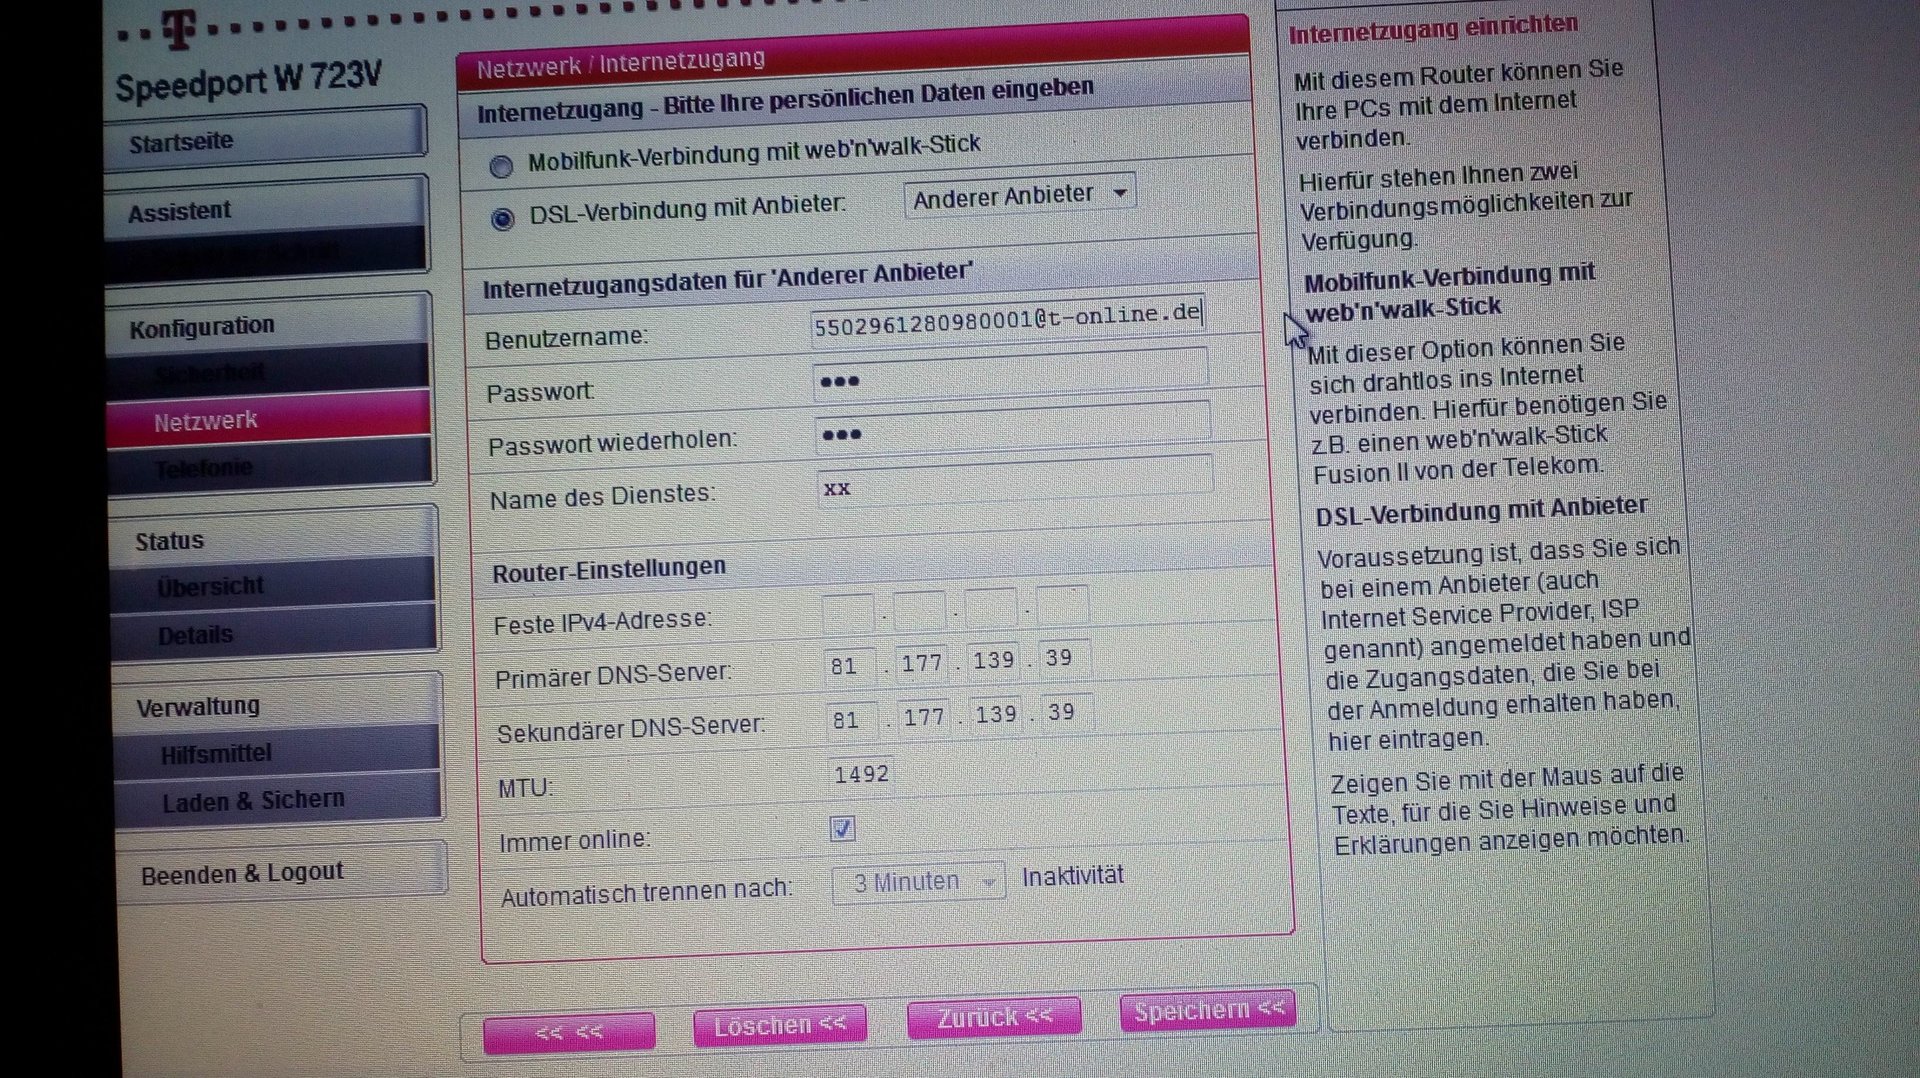
Task: Click third octet of Feste IPv4-Adresse
Action: (991, 606)
